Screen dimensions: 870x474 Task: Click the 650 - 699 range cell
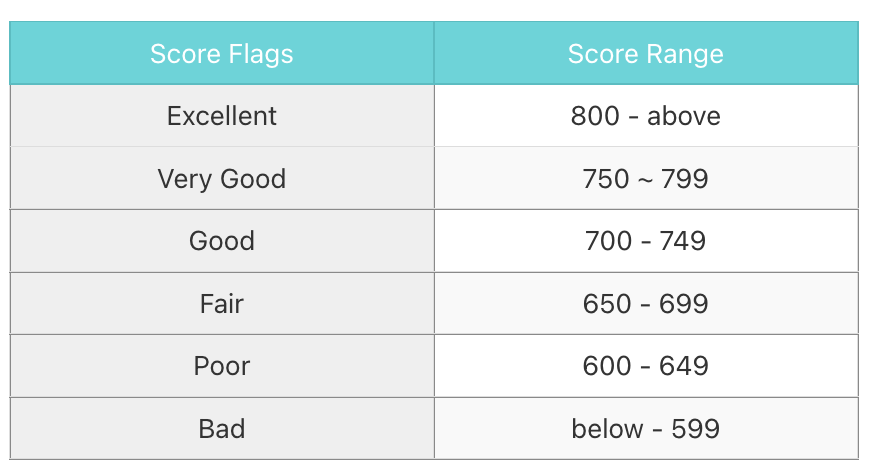[x=646, y=303]
